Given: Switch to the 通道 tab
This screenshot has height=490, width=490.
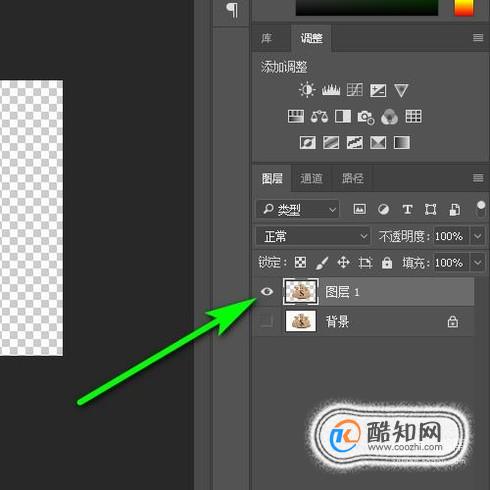Looking at the screenshot, I should coord(311,178).
